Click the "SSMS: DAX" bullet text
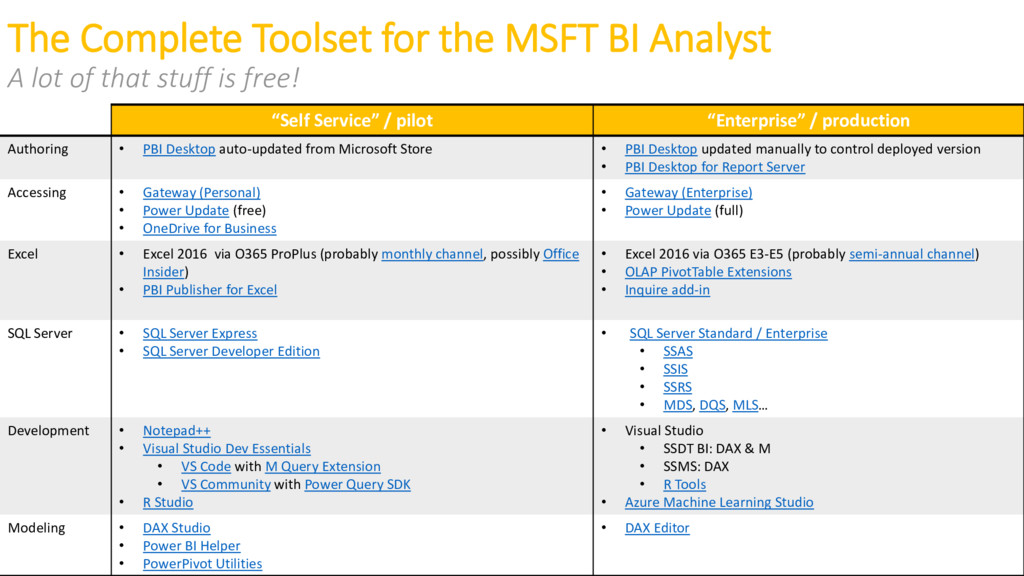The height and width of the screenshot is (576, 1024). 696,466
